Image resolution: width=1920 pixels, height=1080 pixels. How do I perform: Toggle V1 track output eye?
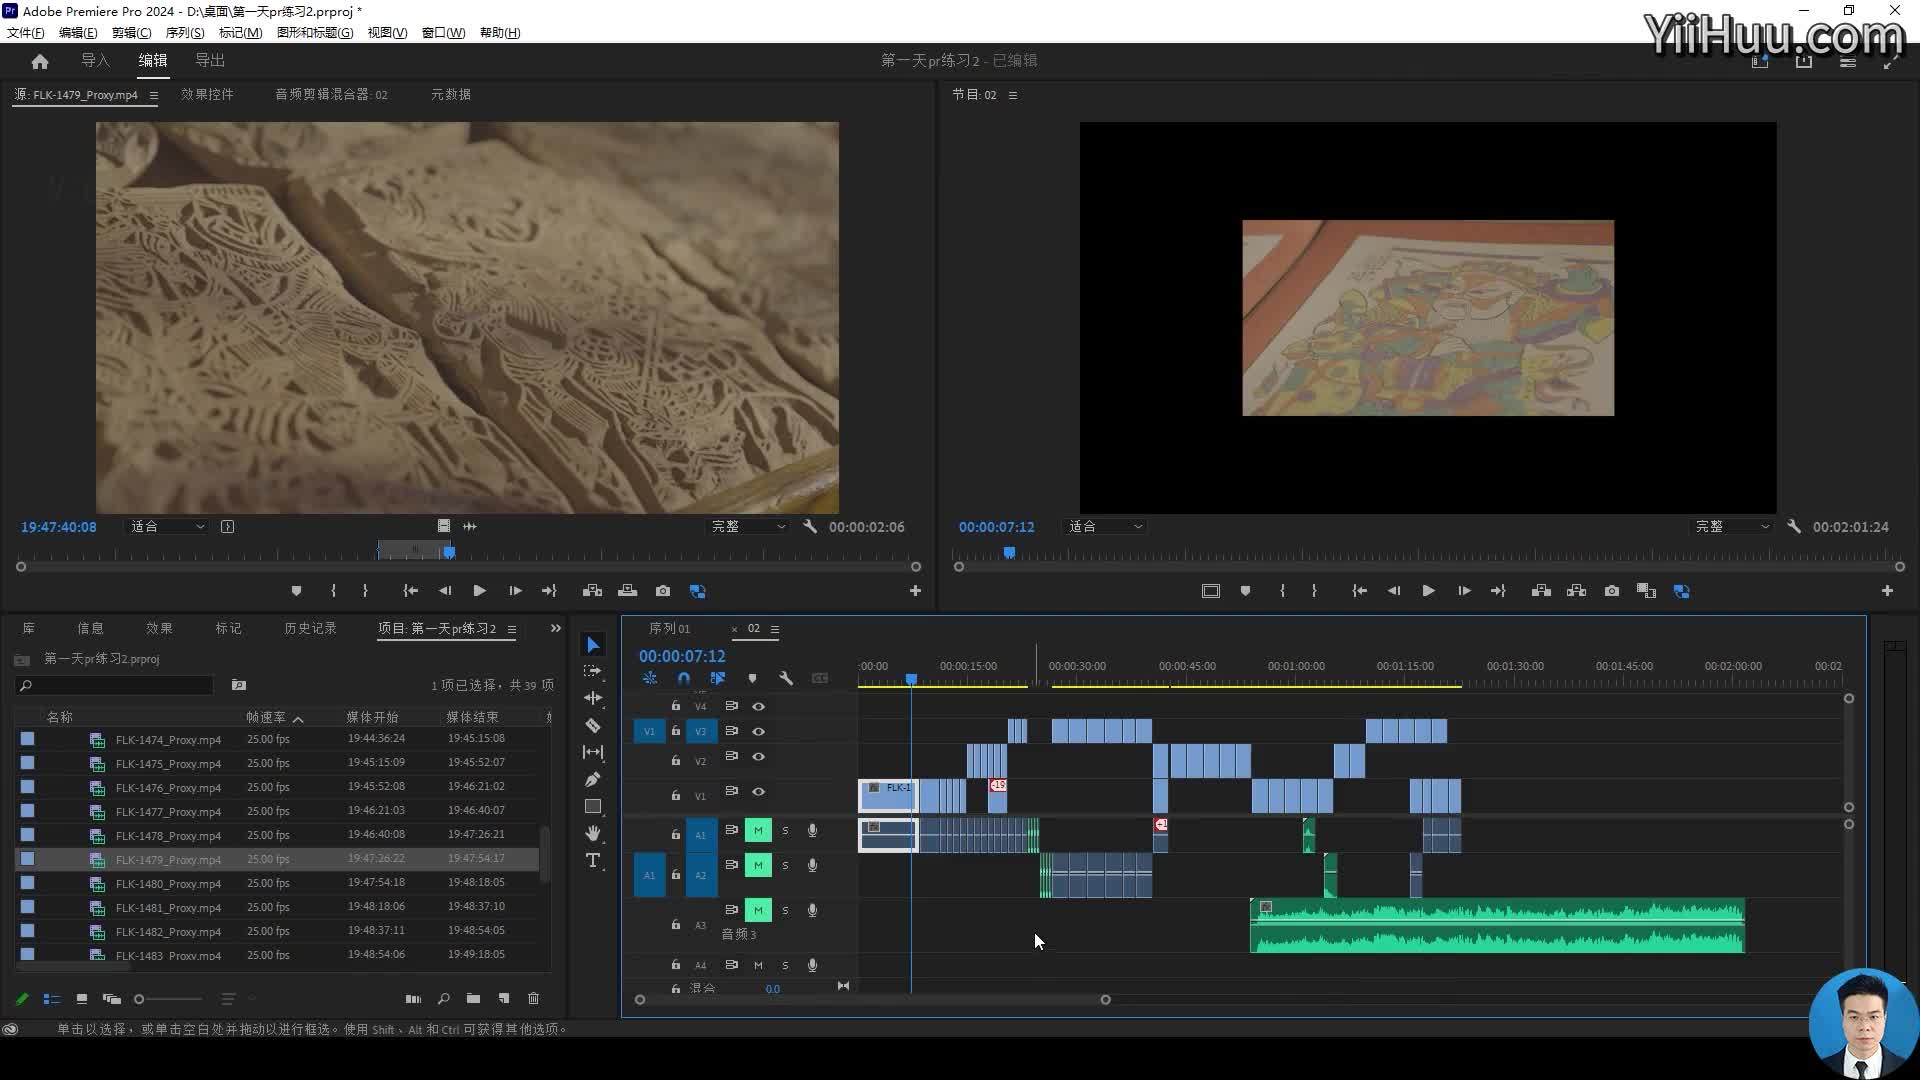[x=759, y=792]
